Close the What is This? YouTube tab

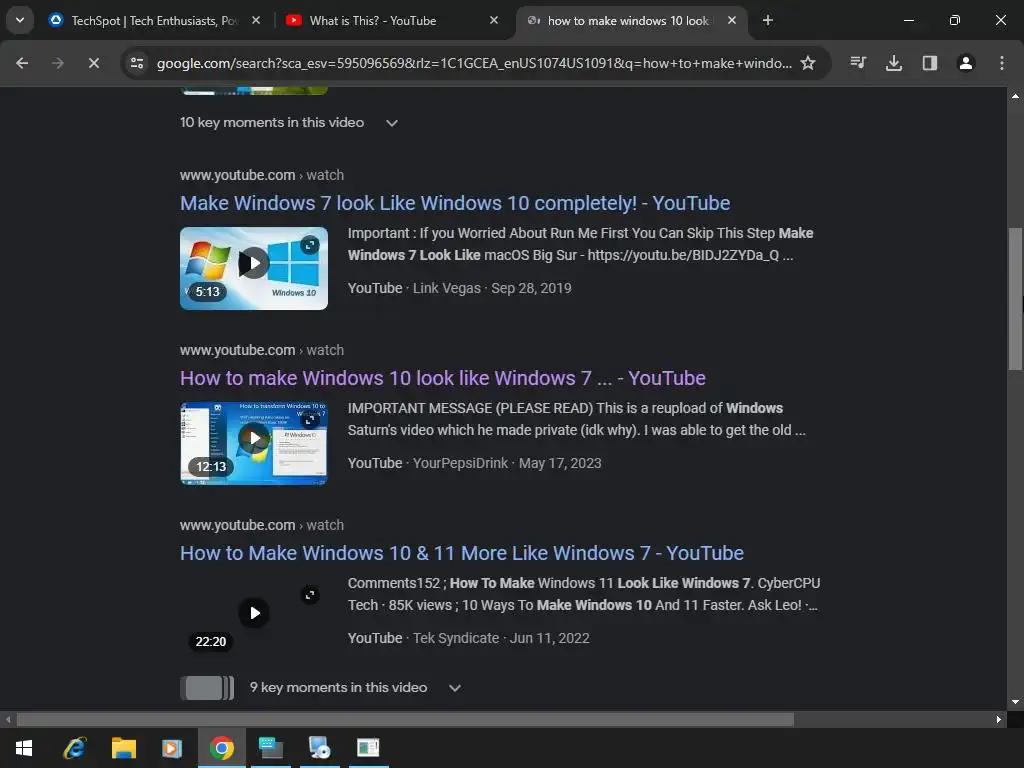click(x=494, y=20)
